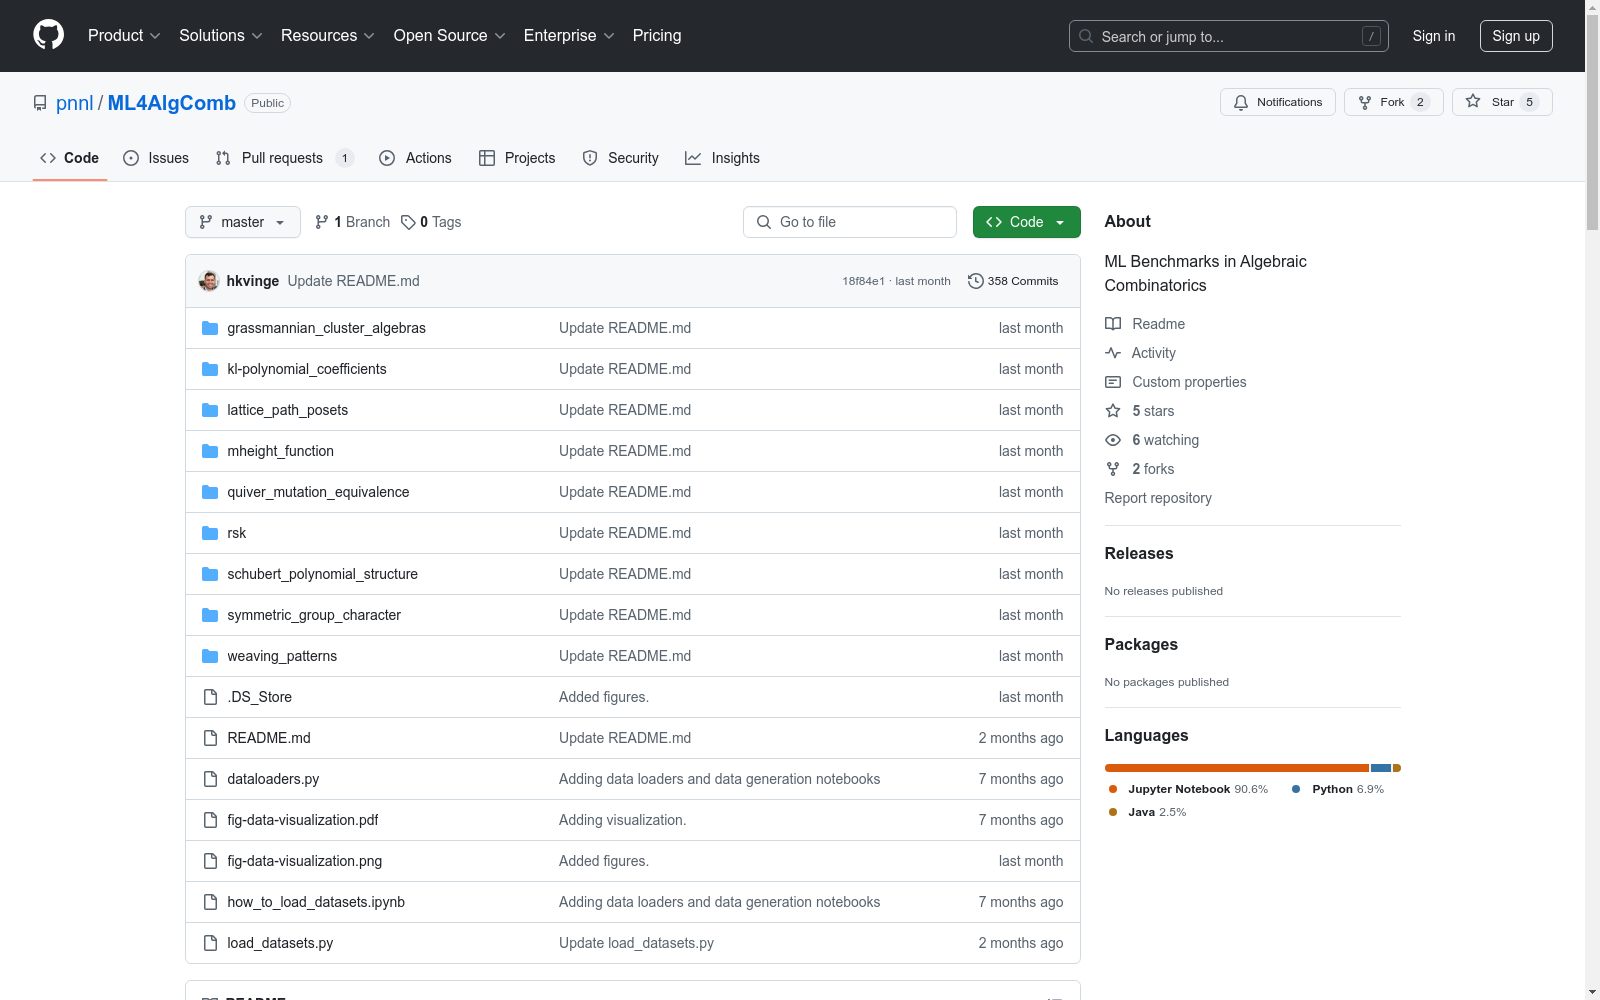Click the Star icon
Image resolution: width=1600 pixels, height=1000 pixels.
tap(1473, 101)
